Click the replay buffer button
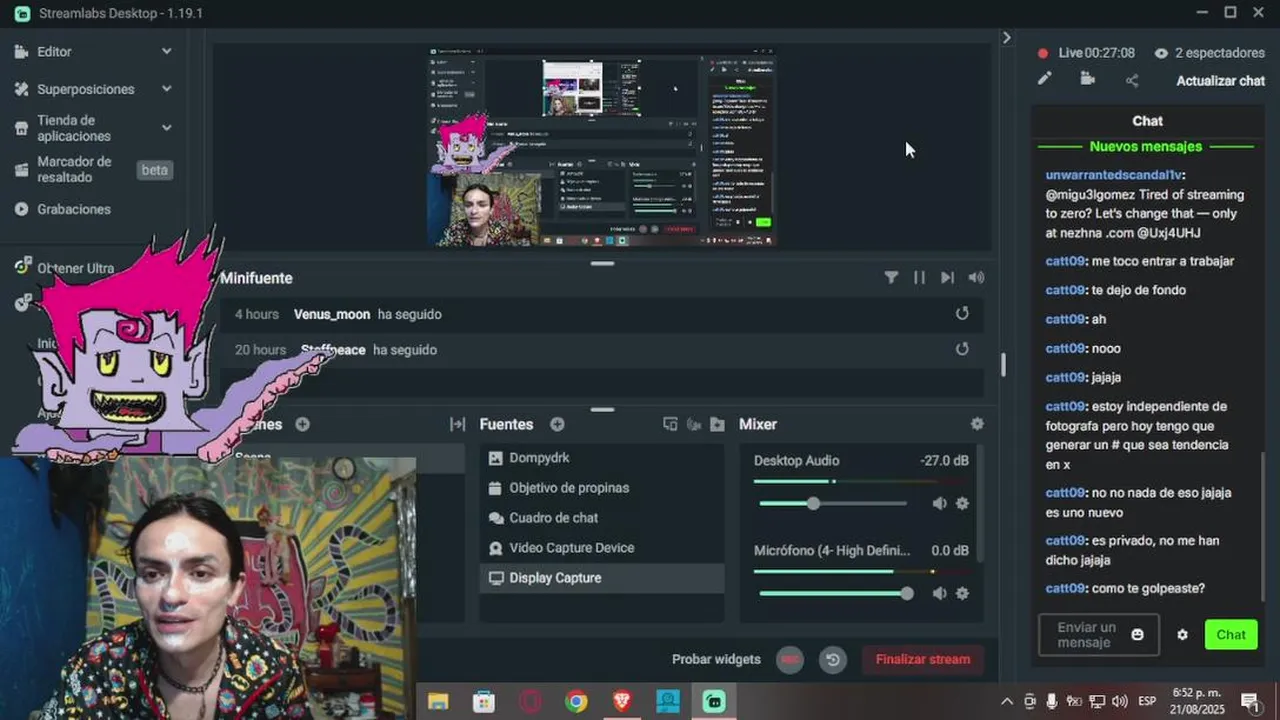The height and width of the screenshot is (720, 1280). point(832,659)
